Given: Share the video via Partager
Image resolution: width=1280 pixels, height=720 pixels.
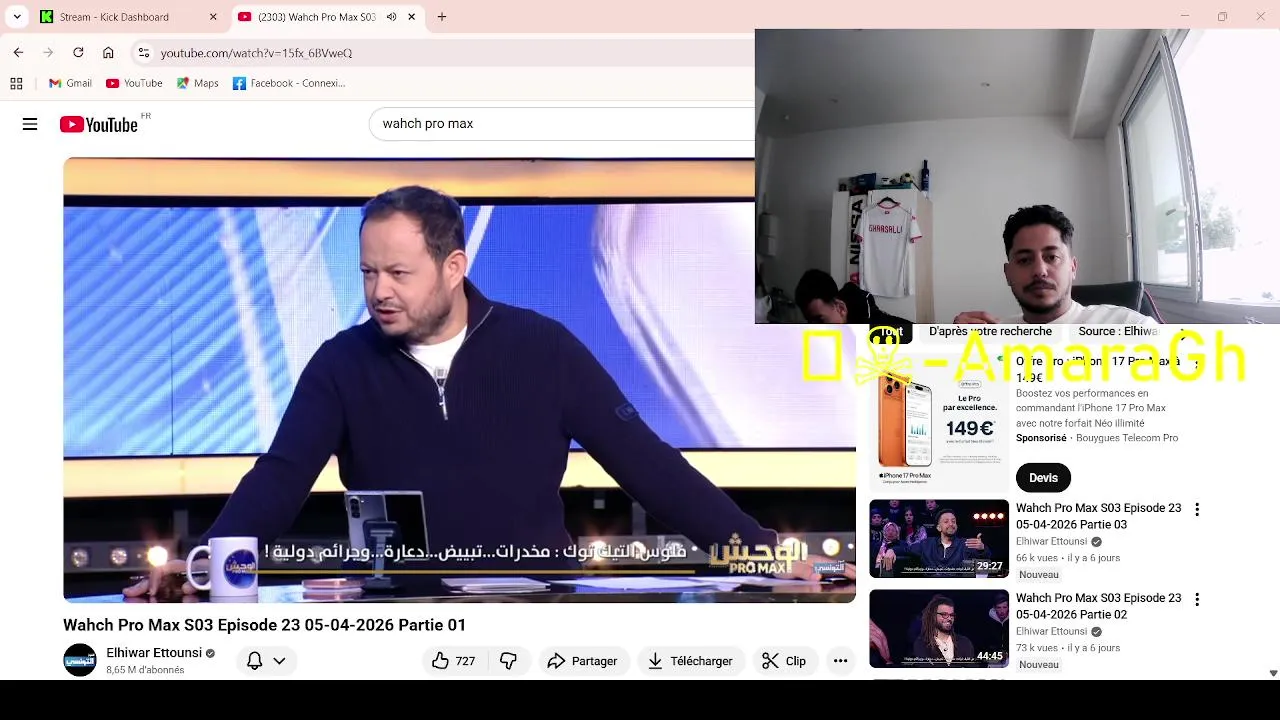Looking at the screenshot, I should pyautogui.click(x=582, y=661).
